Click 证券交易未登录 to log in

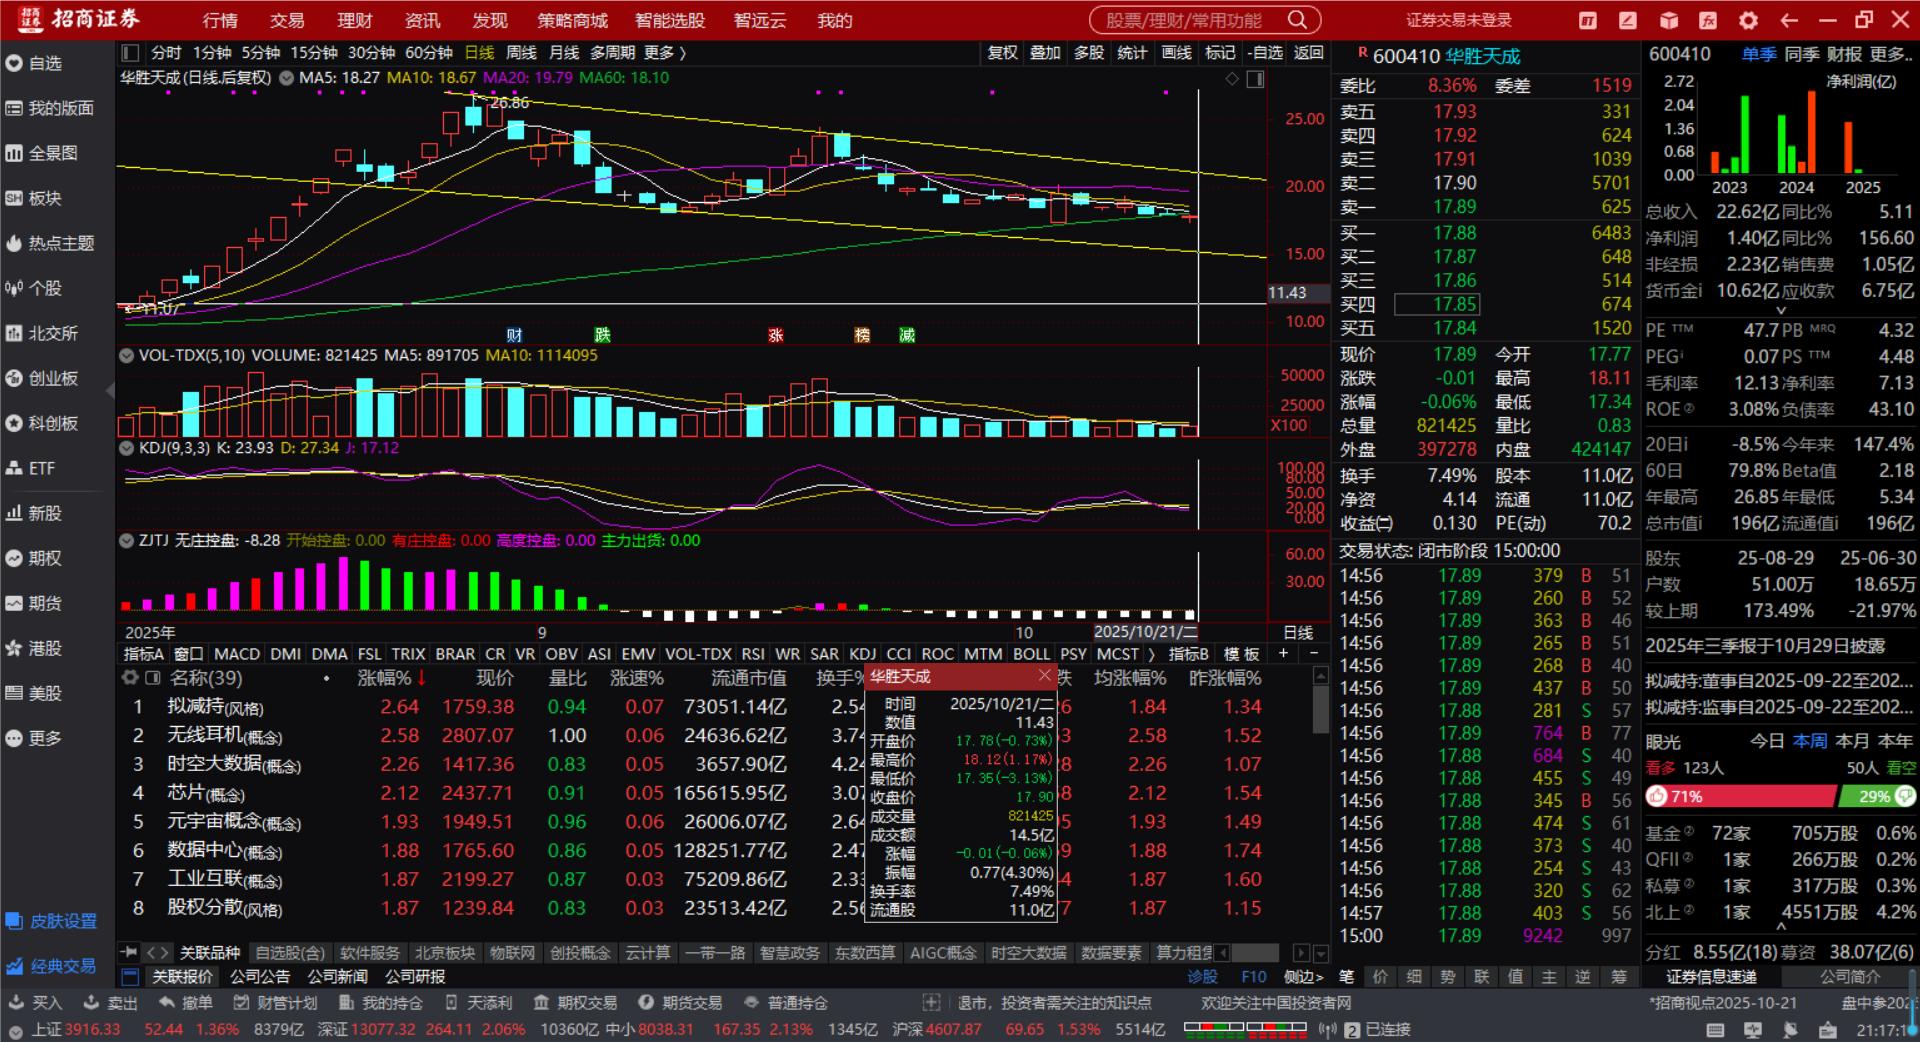(1459, 20)
